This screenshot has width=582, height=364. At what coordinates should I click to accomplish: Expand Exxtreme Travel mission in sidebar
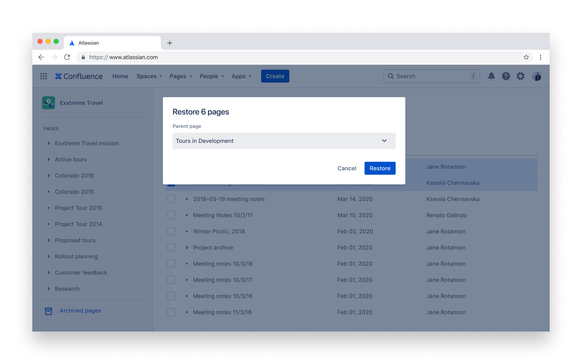[48, 143]
